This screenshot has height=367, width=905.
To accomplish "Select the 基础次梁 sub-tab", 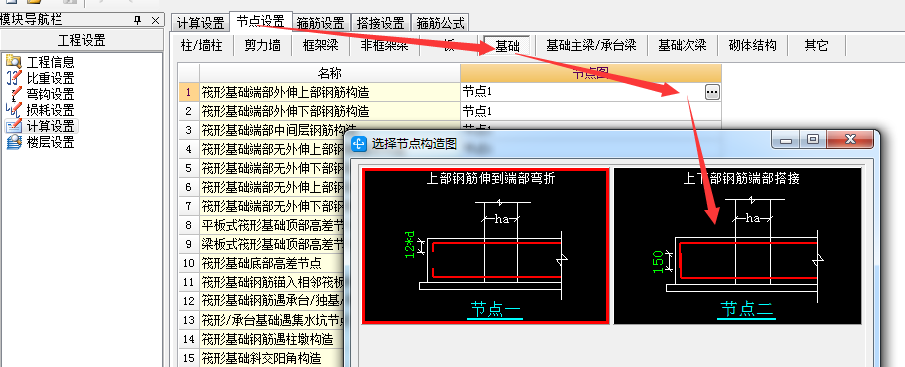I will [682, 46].
